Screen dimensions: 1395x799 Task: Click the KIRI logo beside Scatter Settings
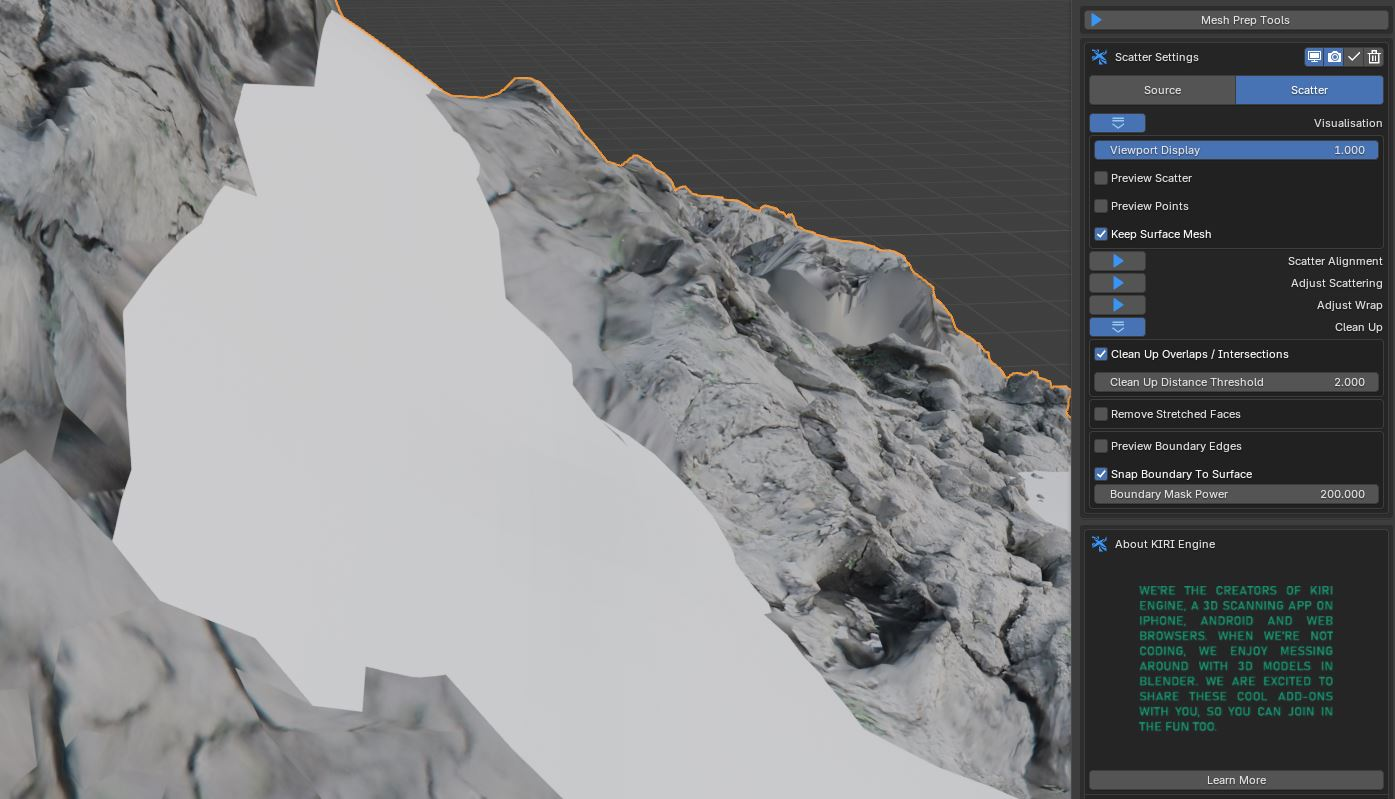coord(1099,57)
